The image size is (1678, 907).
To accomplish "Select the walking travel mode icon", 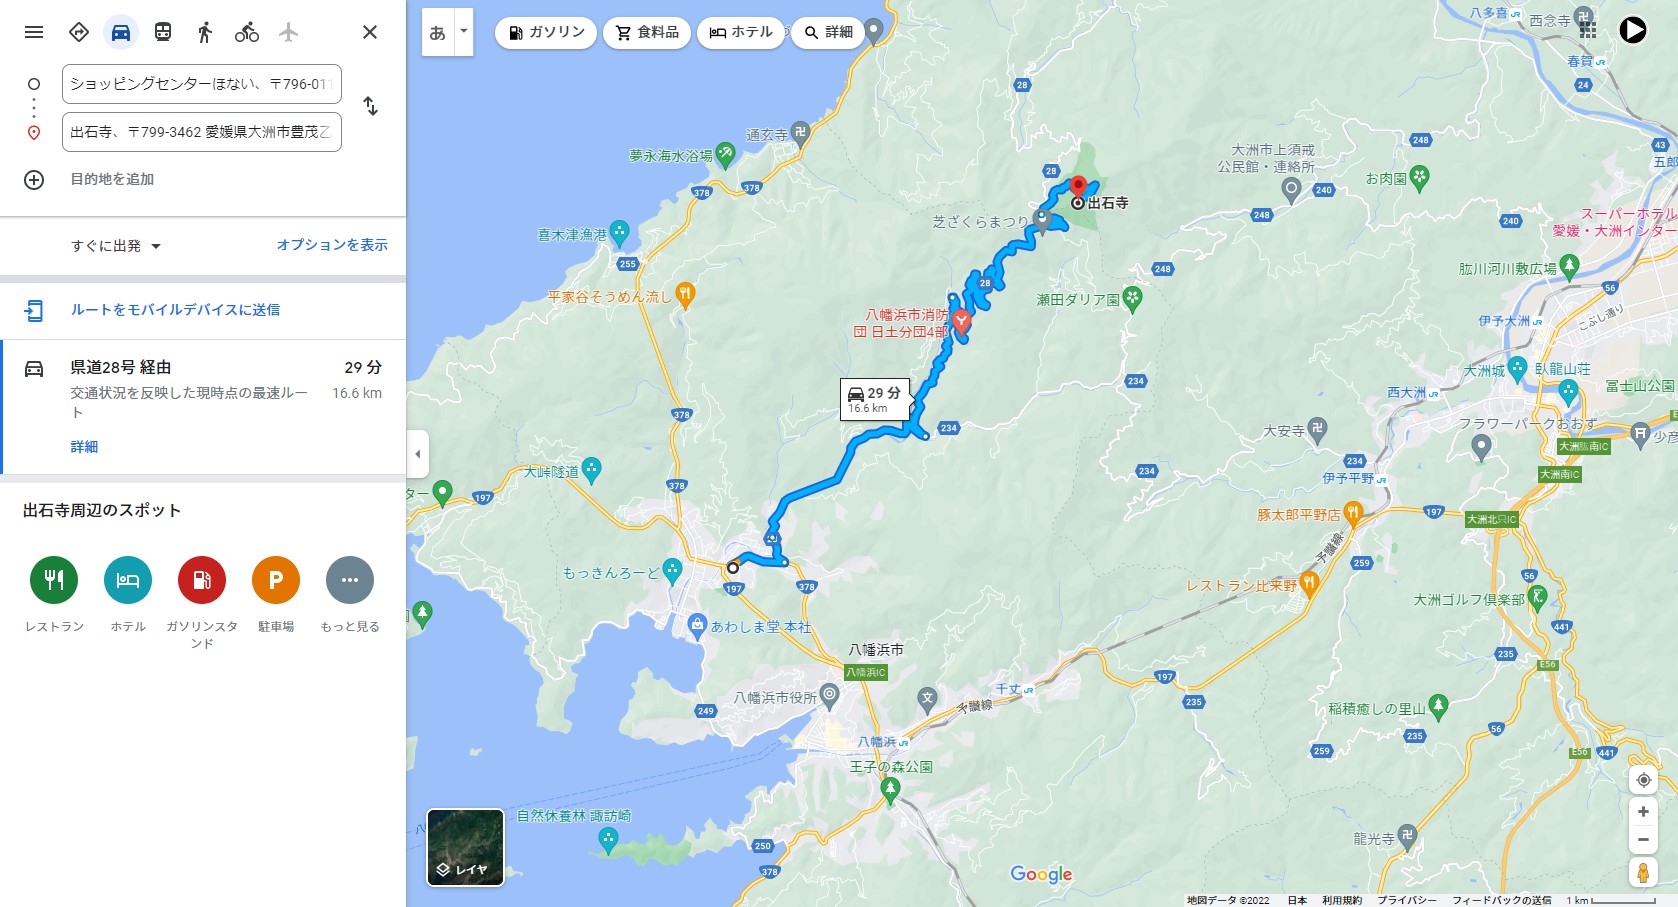I will [x=205, y=32].
